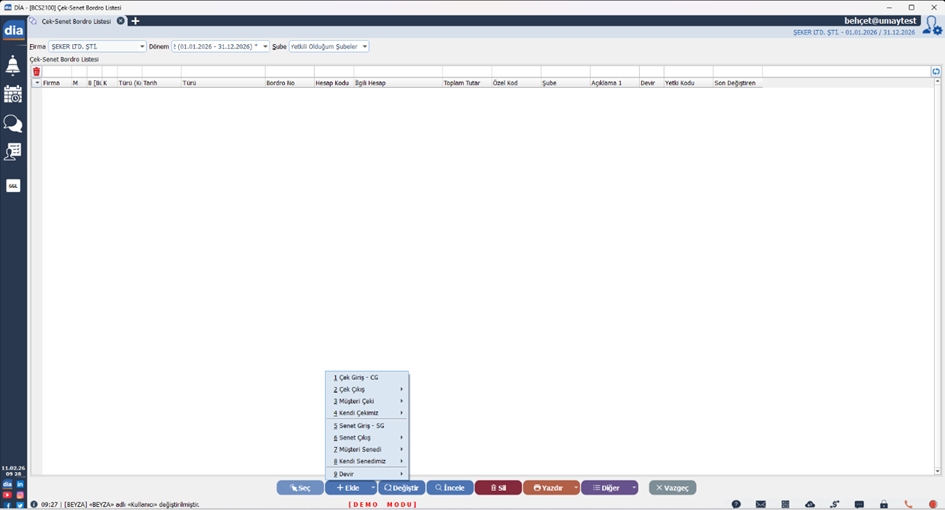Click the Vazgeç cancel button
The image size is (945, 510).
[x=672, y=488]
